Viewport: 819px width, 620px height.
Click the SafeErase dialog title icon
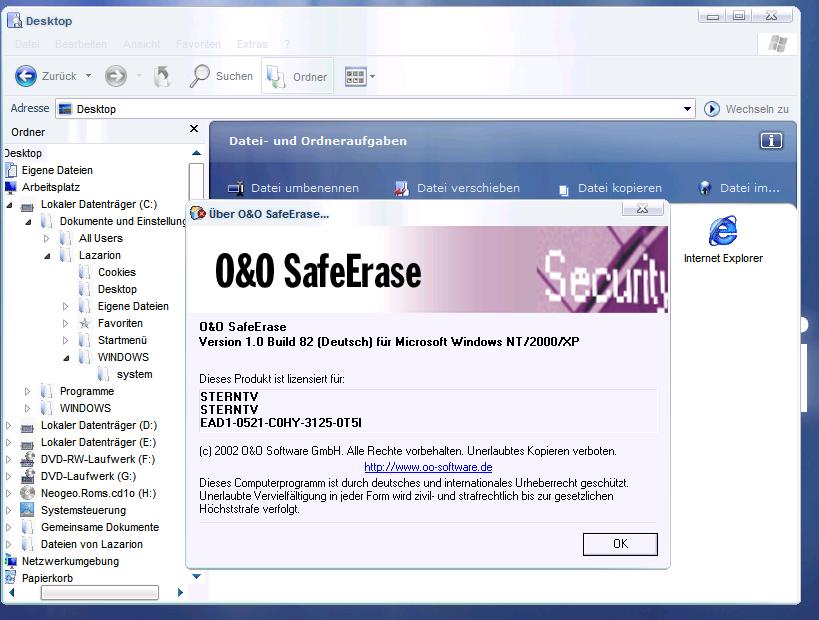tap(198, 213)
